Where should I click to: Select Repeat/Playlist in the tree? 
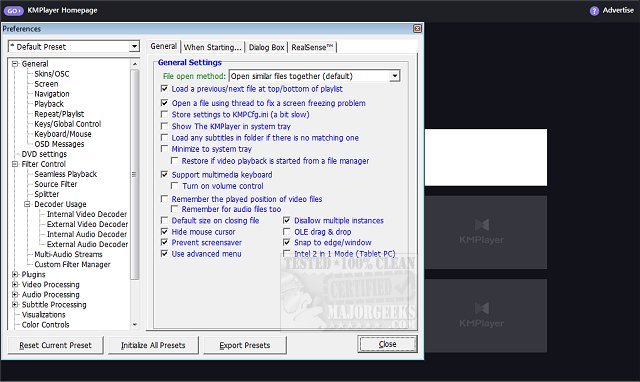[x=59, y=114]
